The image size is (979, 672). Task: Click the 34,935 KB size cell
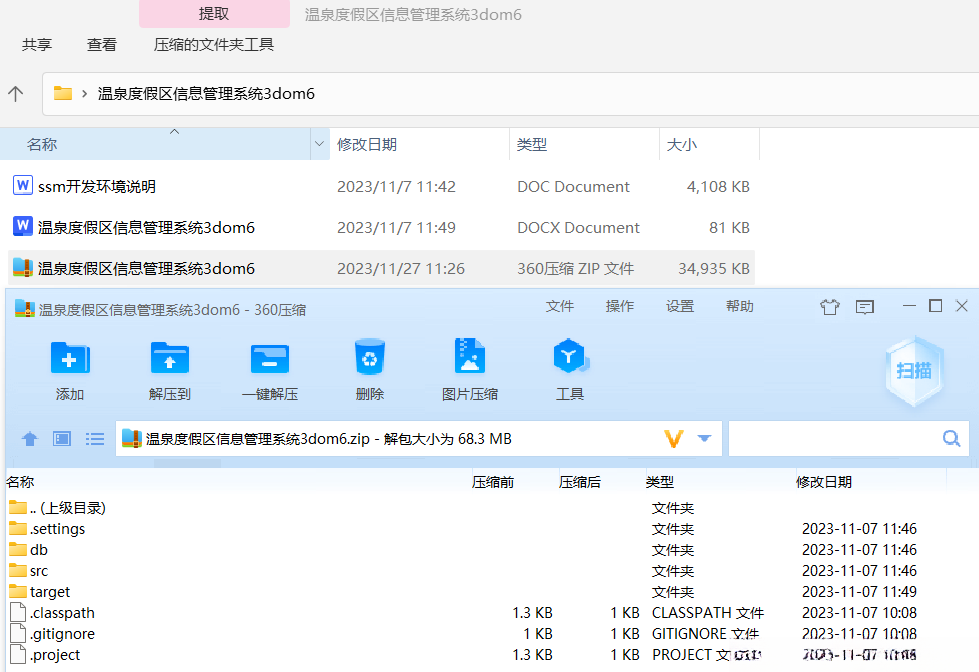click(714, 269)
